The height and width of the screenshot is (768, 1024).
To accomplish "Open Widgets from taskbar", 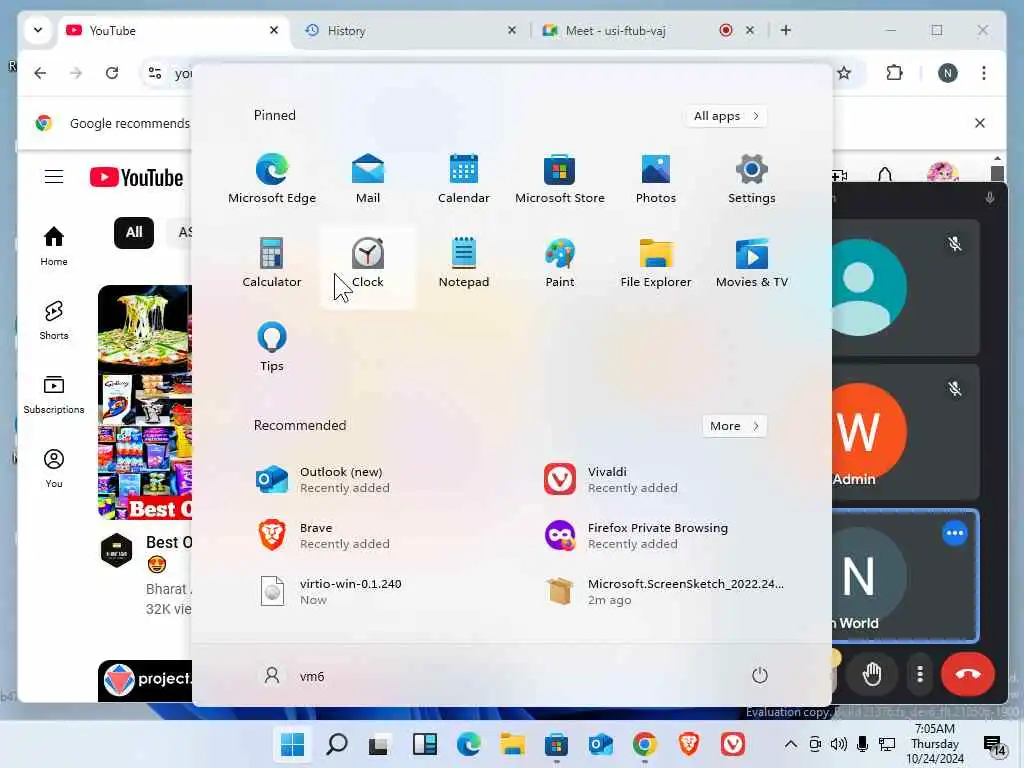I will [x=424, y=744].
